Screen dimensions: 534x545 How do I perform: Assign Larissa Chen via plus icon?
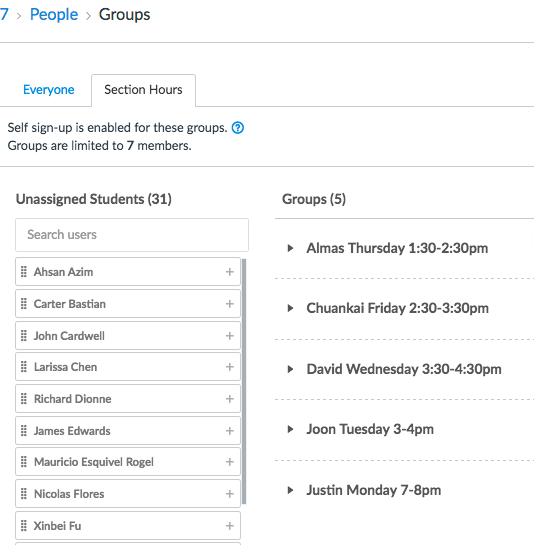pos(229,367)
